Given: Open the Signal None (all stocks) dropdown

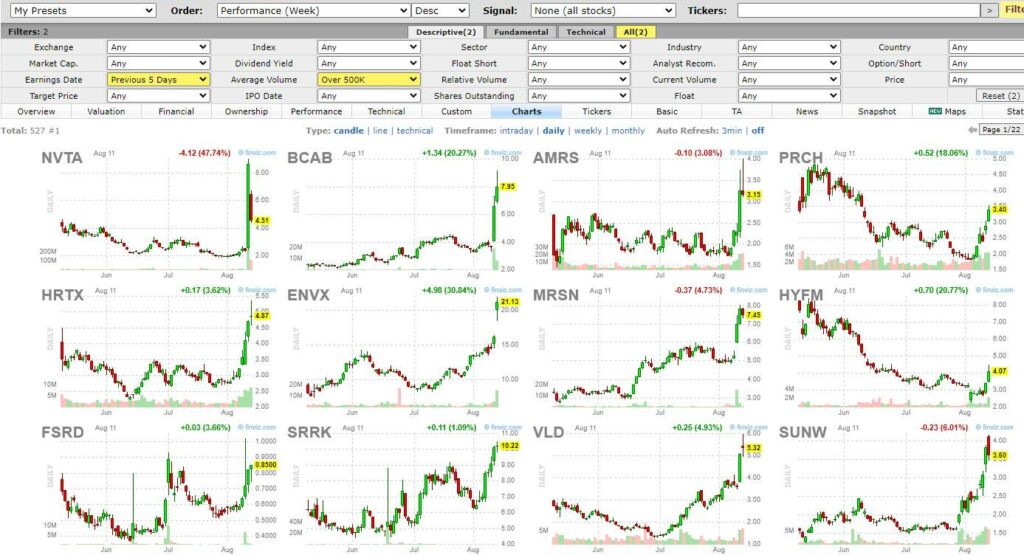Looking at the screenshot, I should (603, 10).
